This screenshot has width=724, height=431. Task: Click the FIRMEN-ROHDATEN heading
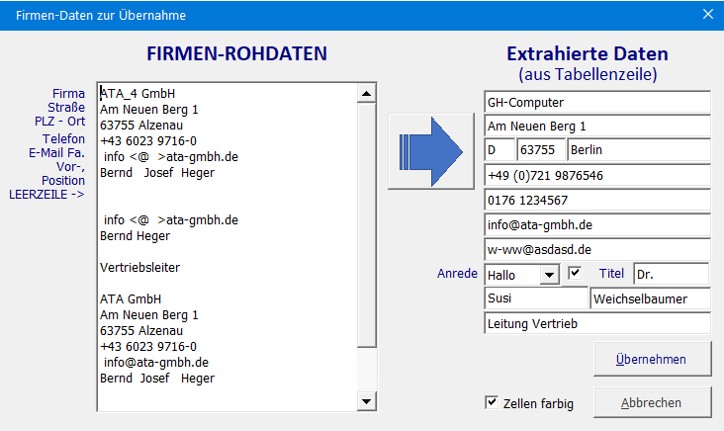click(x=237, y=54)
